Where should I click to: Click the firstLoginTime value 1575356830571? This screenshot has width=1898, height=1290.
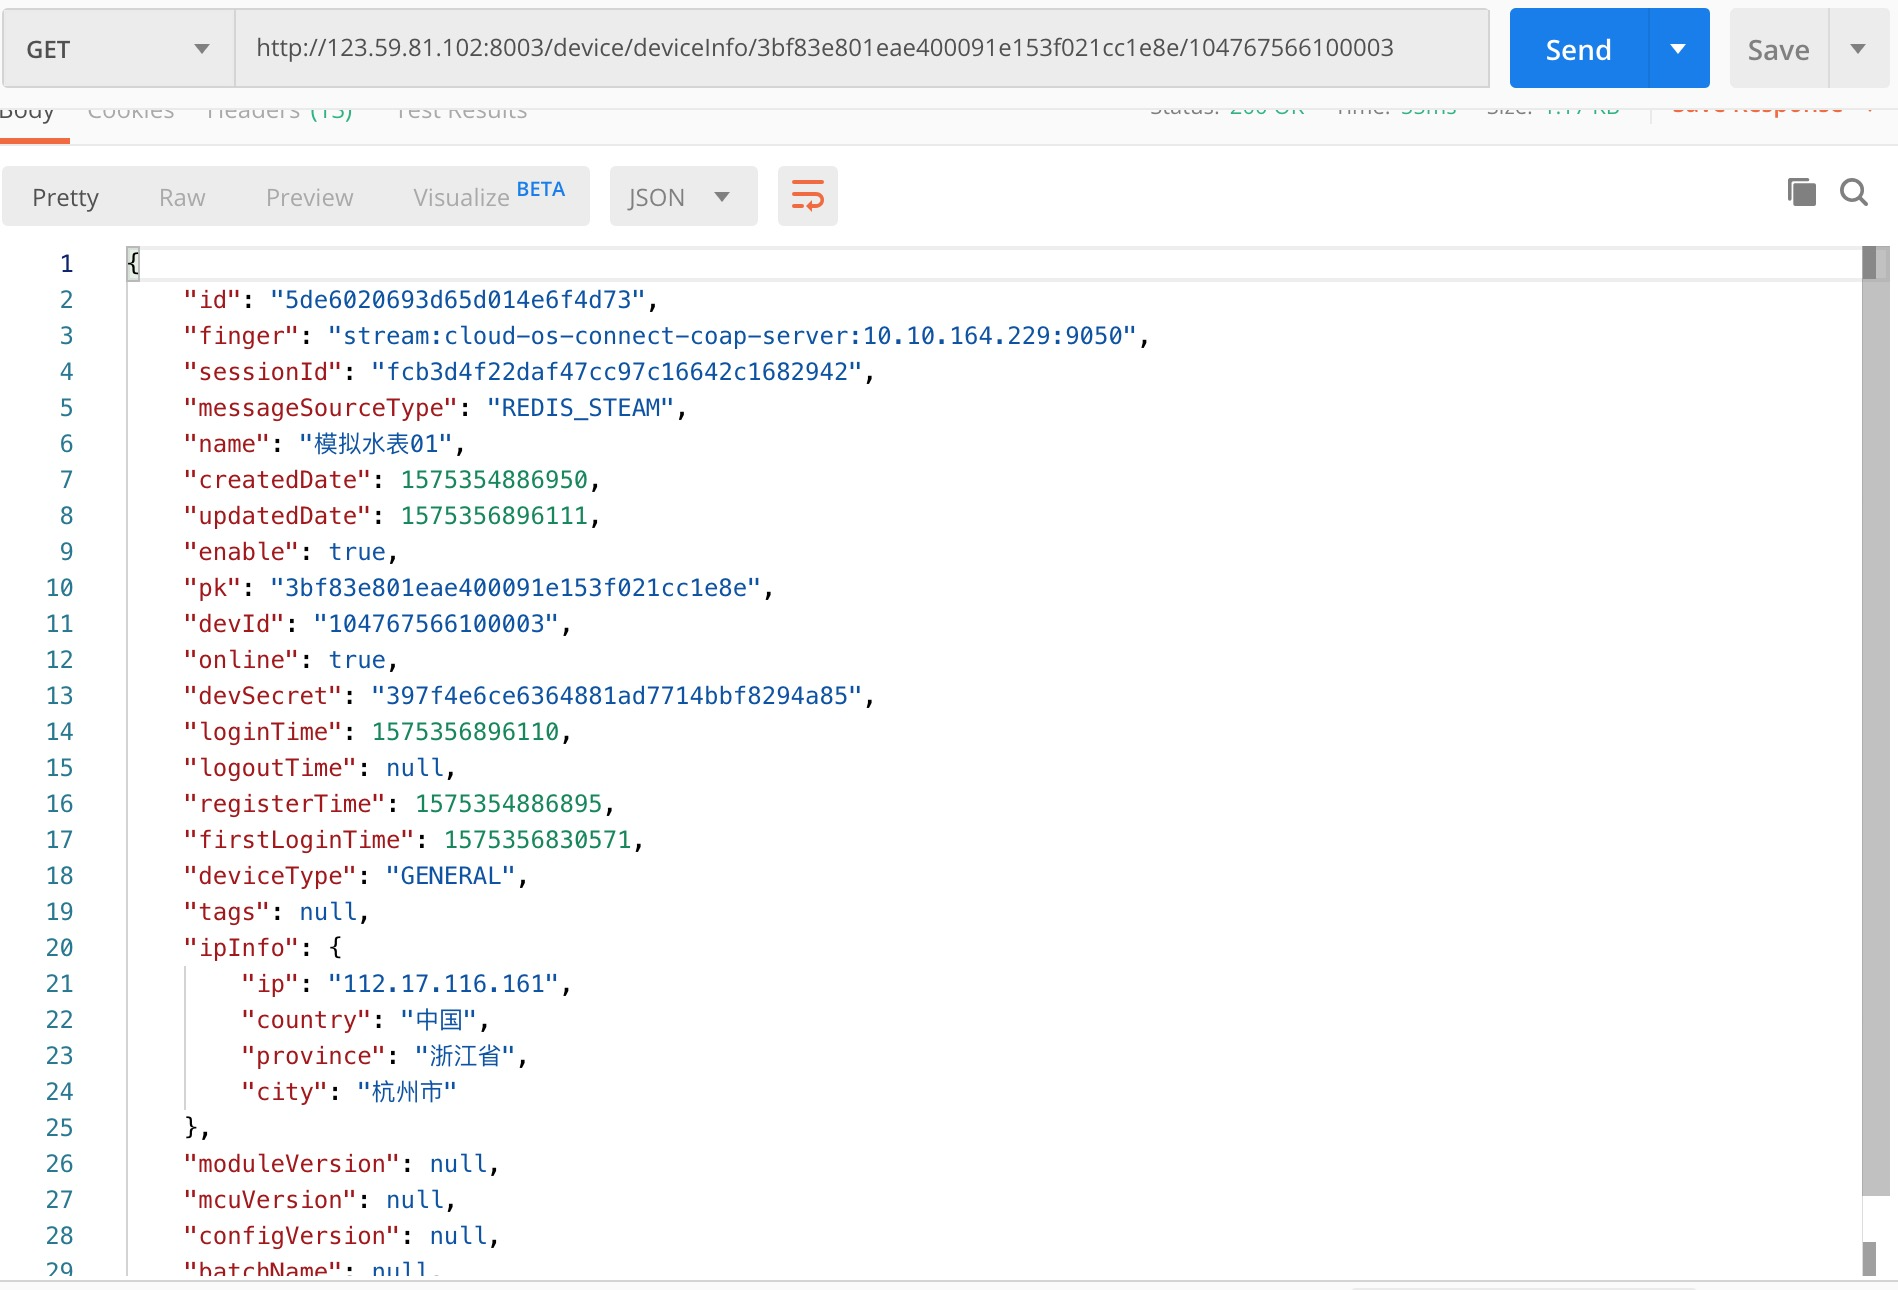(538, 839)
